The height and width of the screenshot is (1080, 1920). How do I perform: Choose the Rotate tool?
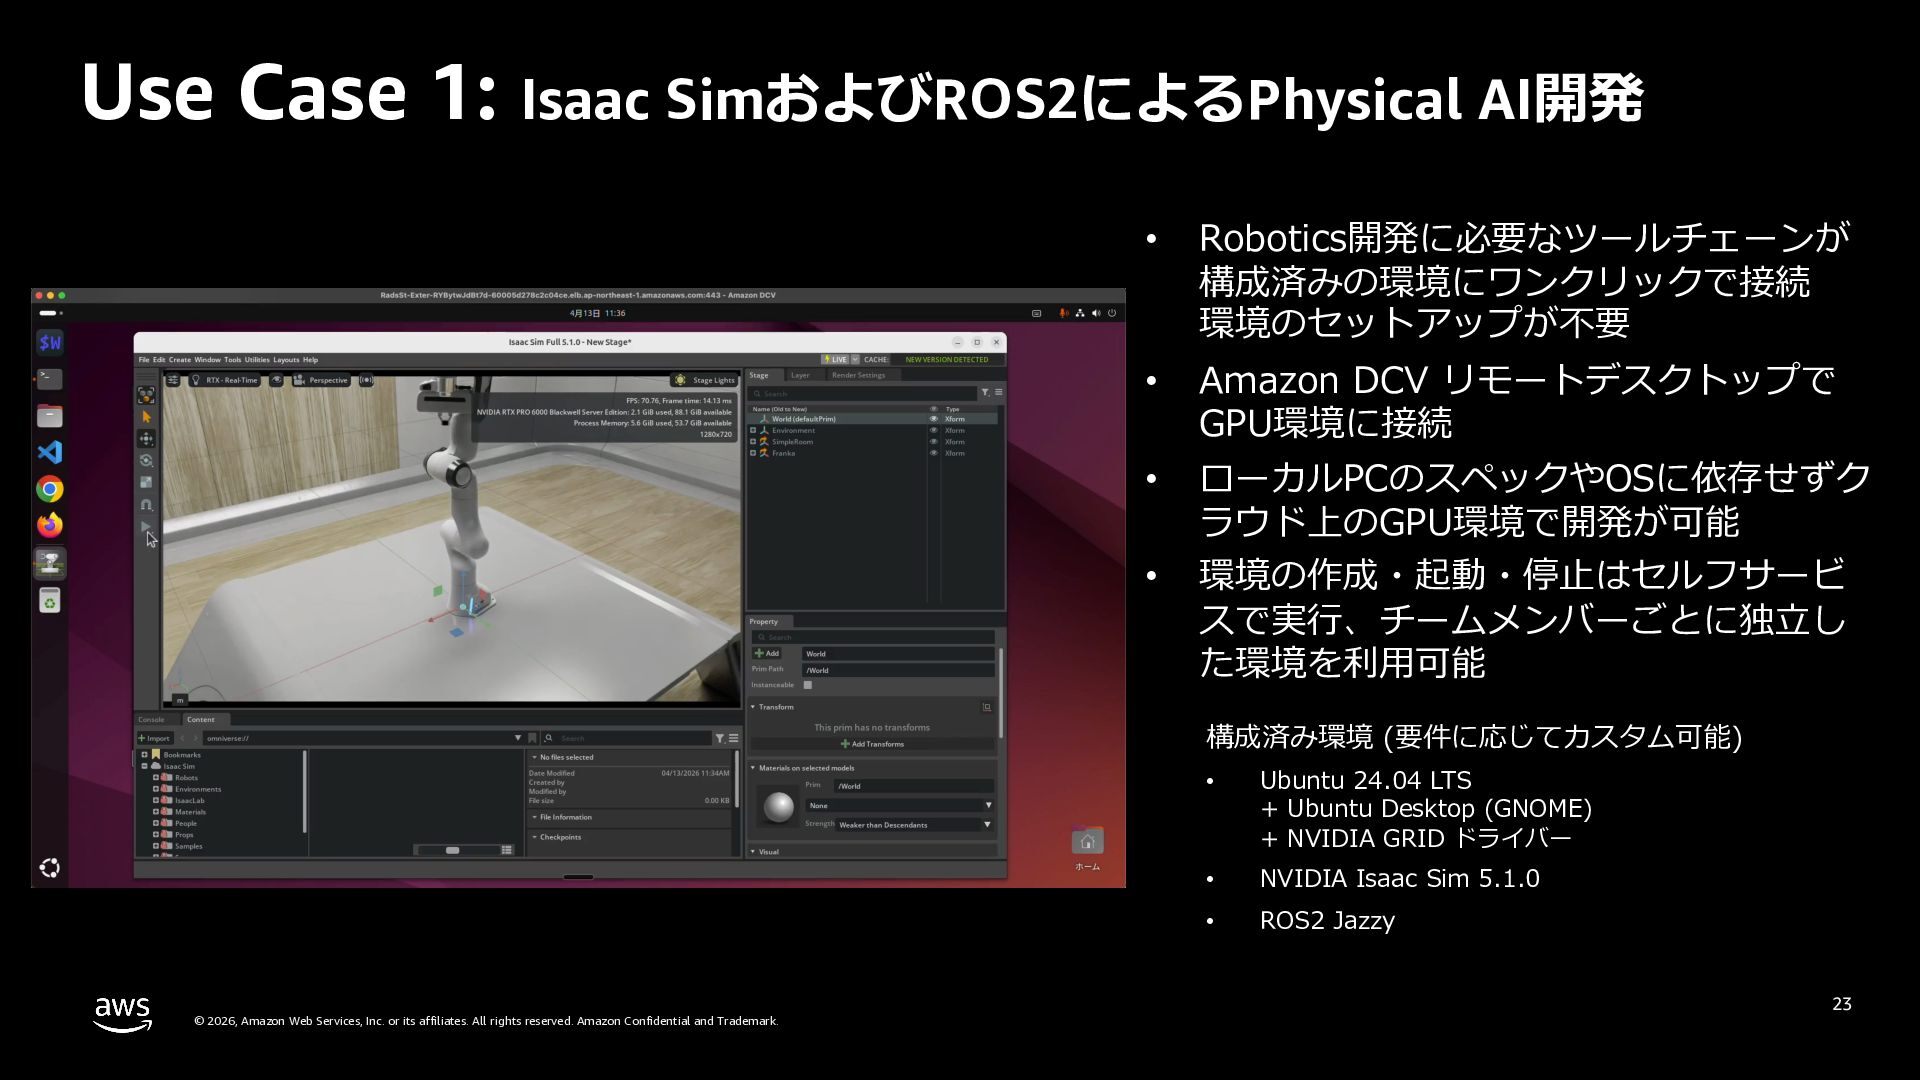click(x=146, y=461)
